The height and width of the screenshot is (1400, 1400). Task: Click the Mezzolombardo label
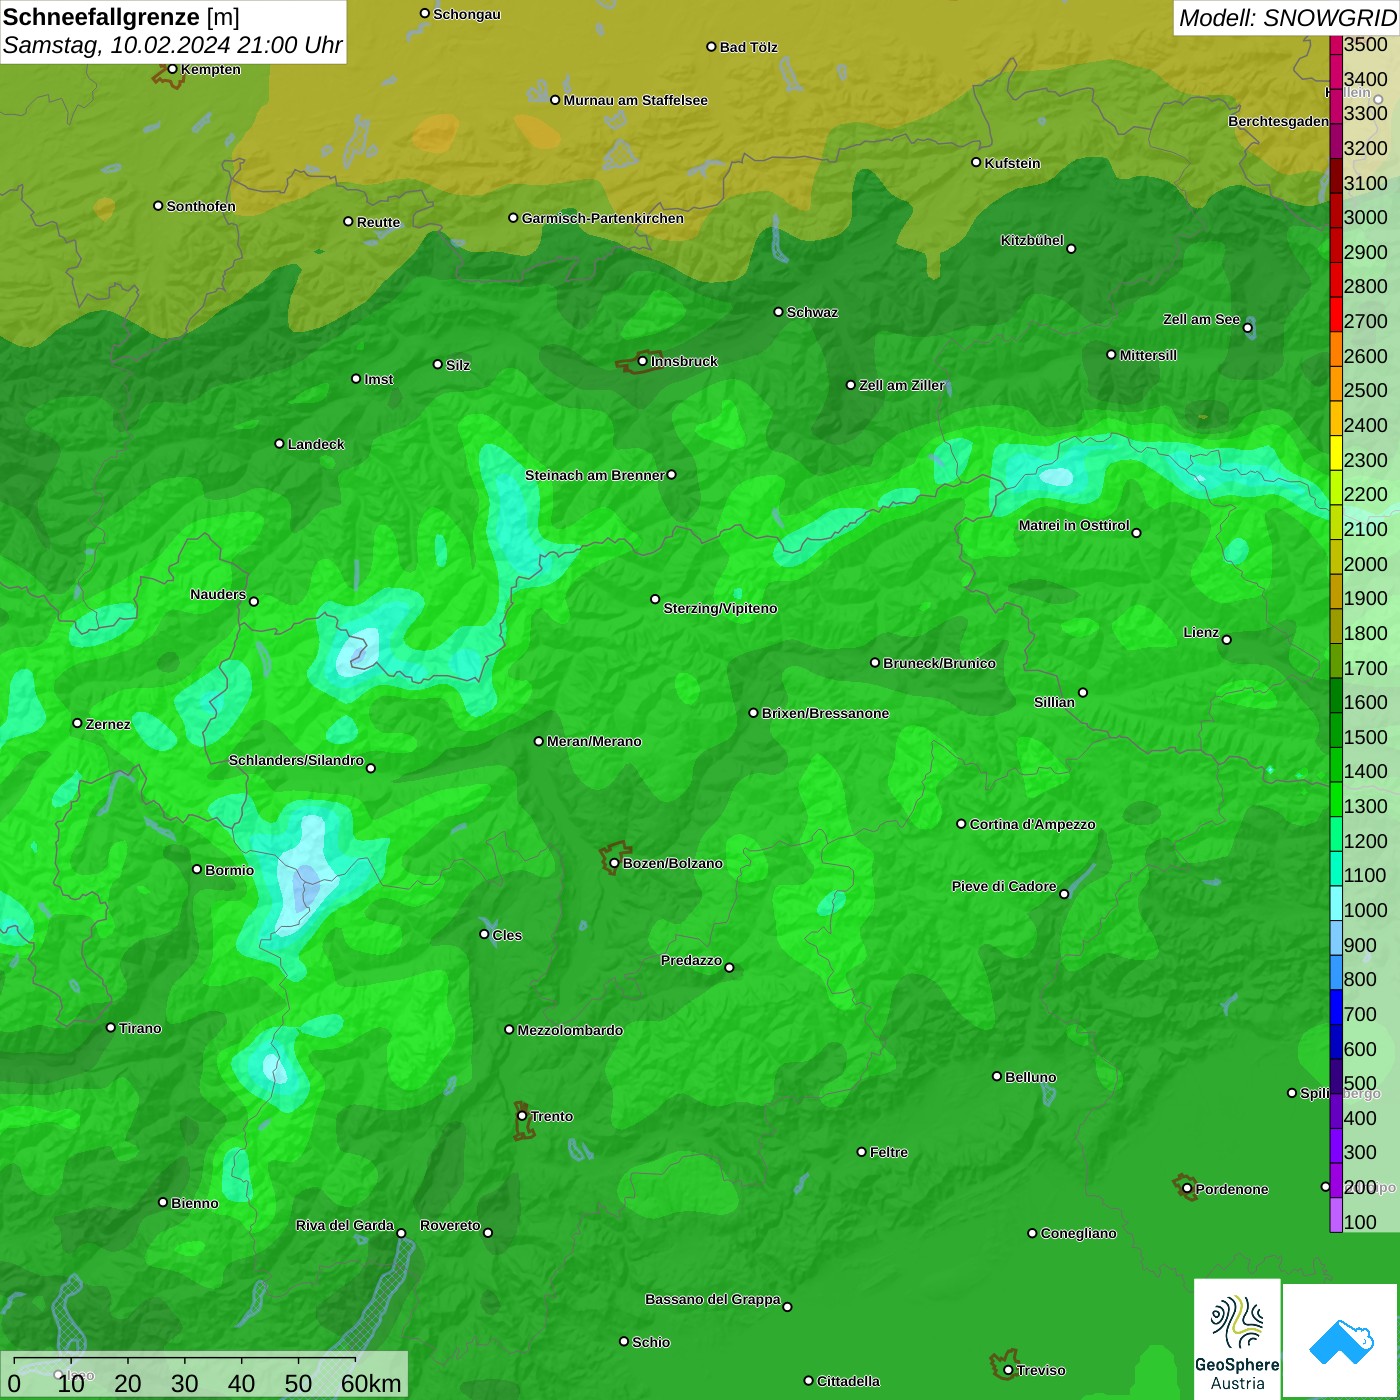[x=570, y=1030]
